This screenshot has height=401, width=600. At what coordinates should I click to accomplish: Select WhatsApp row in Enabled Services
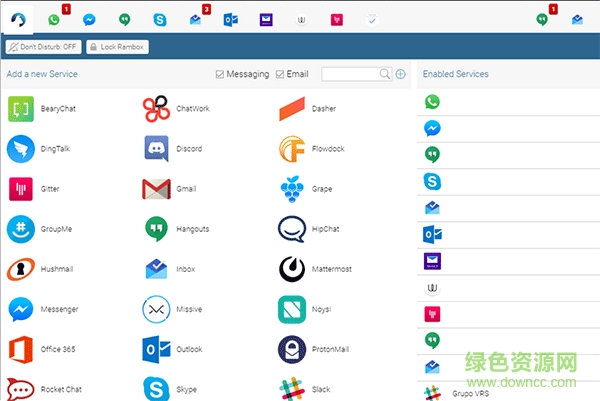point(509,102)
